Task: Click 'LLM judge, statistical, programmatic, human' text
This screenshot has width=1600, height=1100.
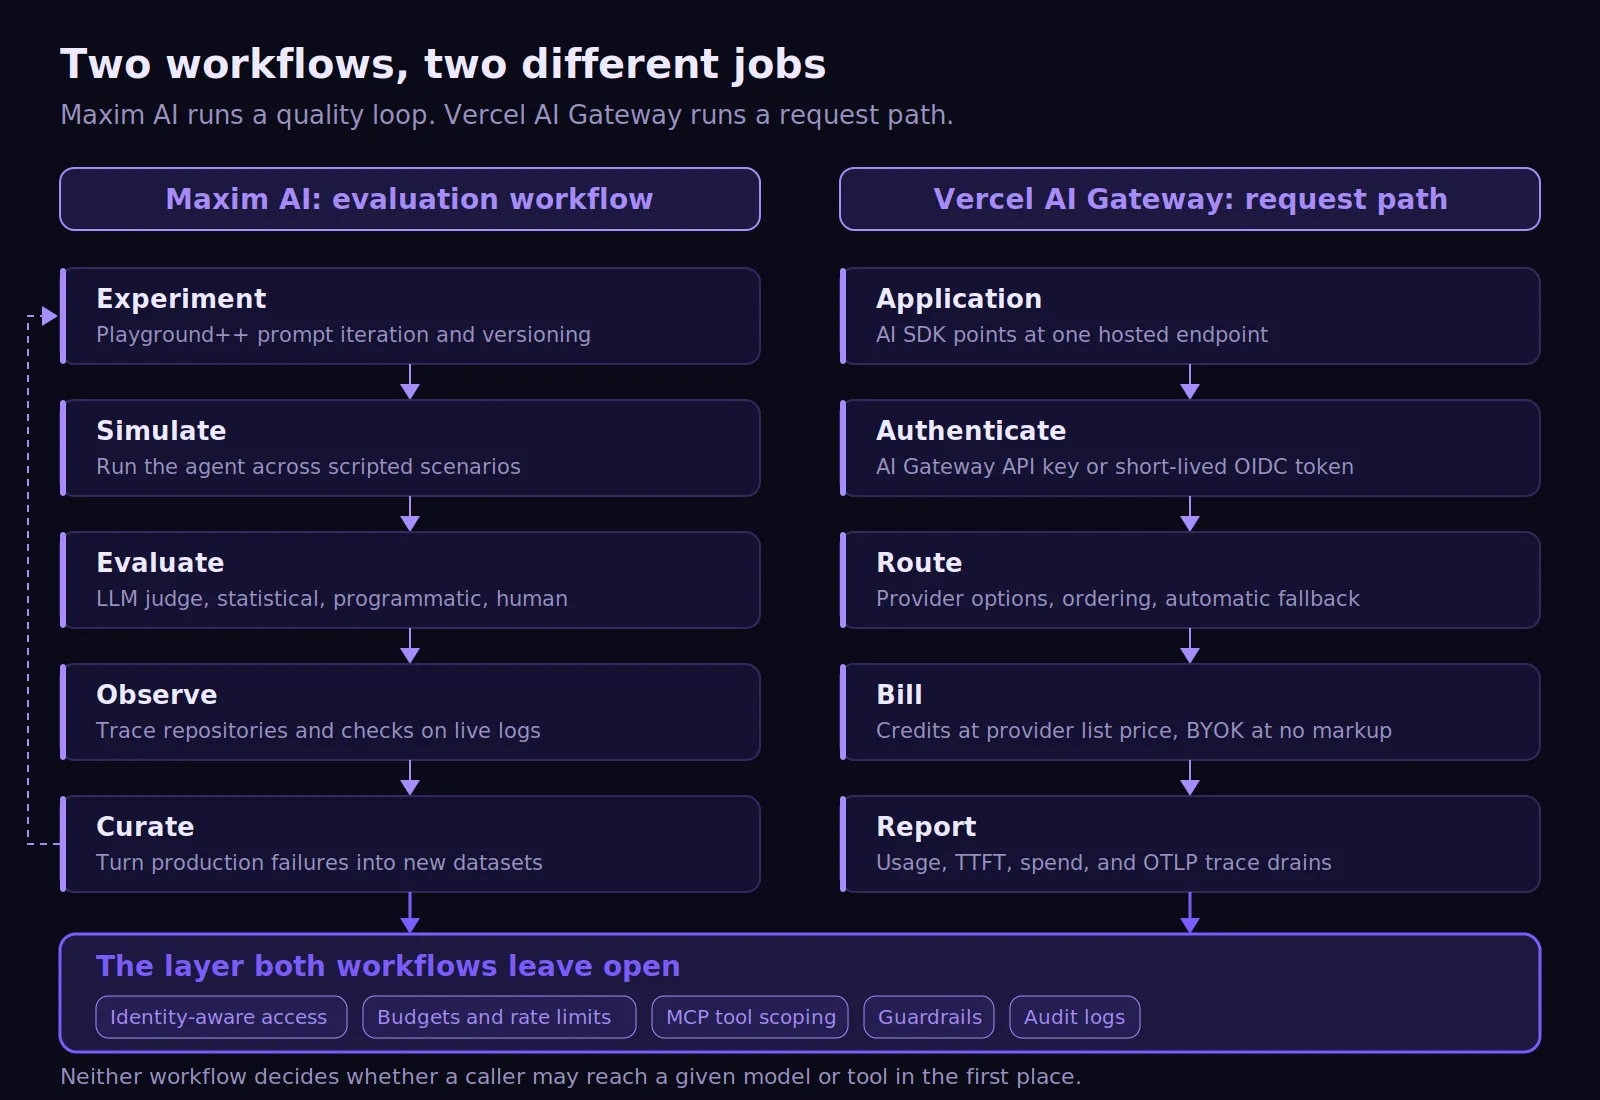Action: [332, 599]
